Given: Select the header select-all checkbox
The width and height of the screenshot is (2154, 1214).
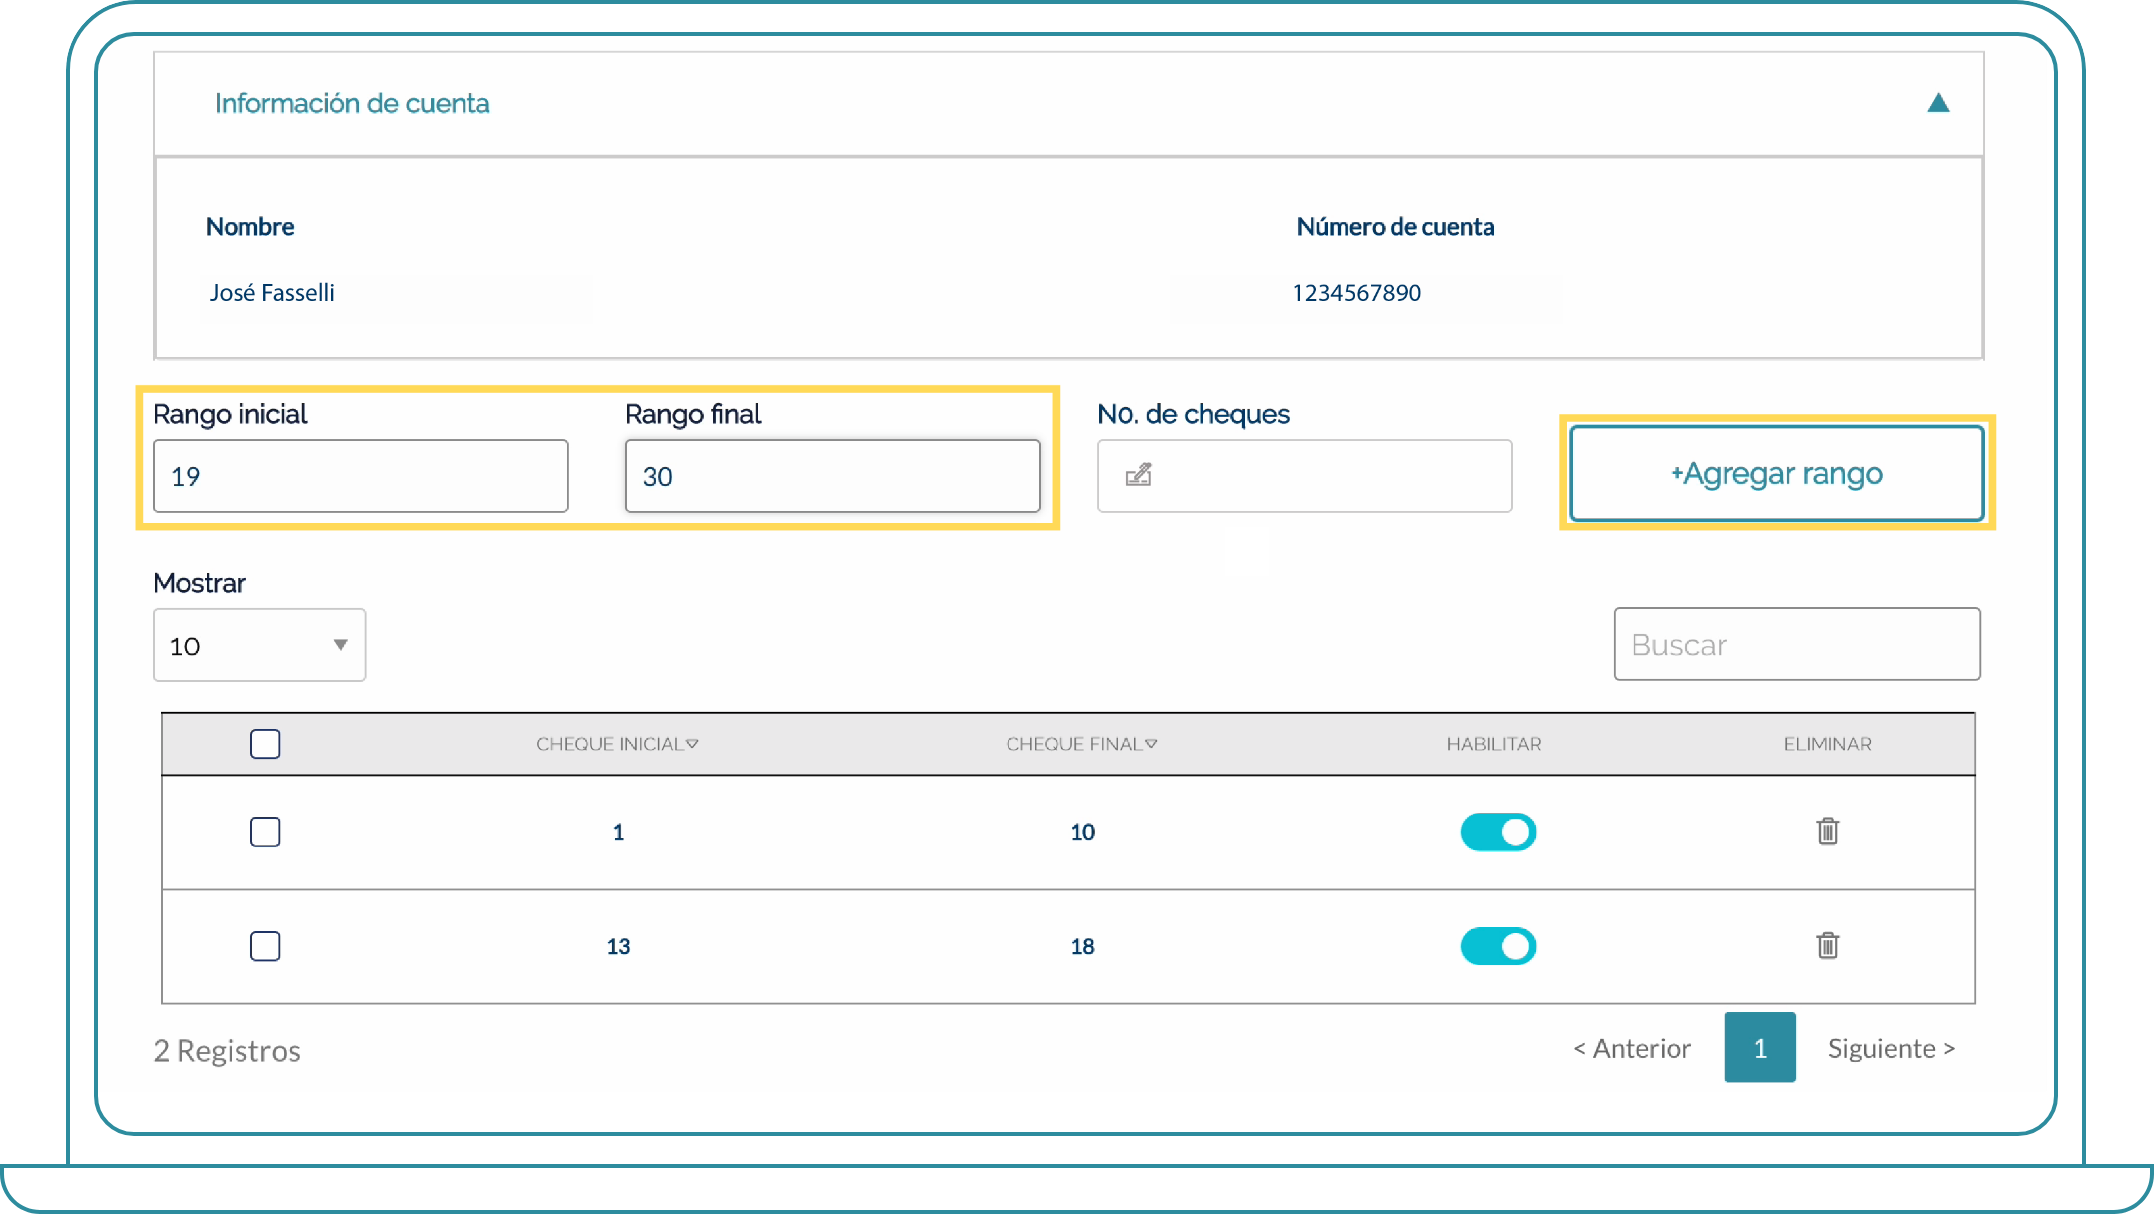Looking at the screenshot, I should tap(265, 744).
